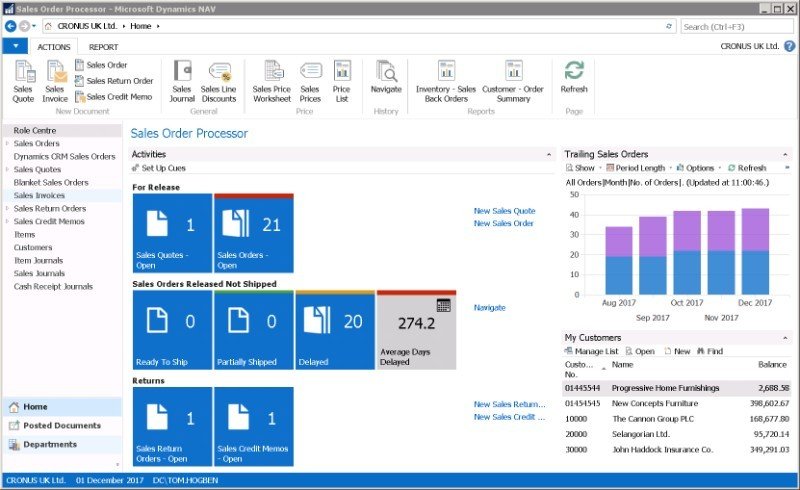Click Find in My Customers
800x490 pixels.
coord(710,351)
